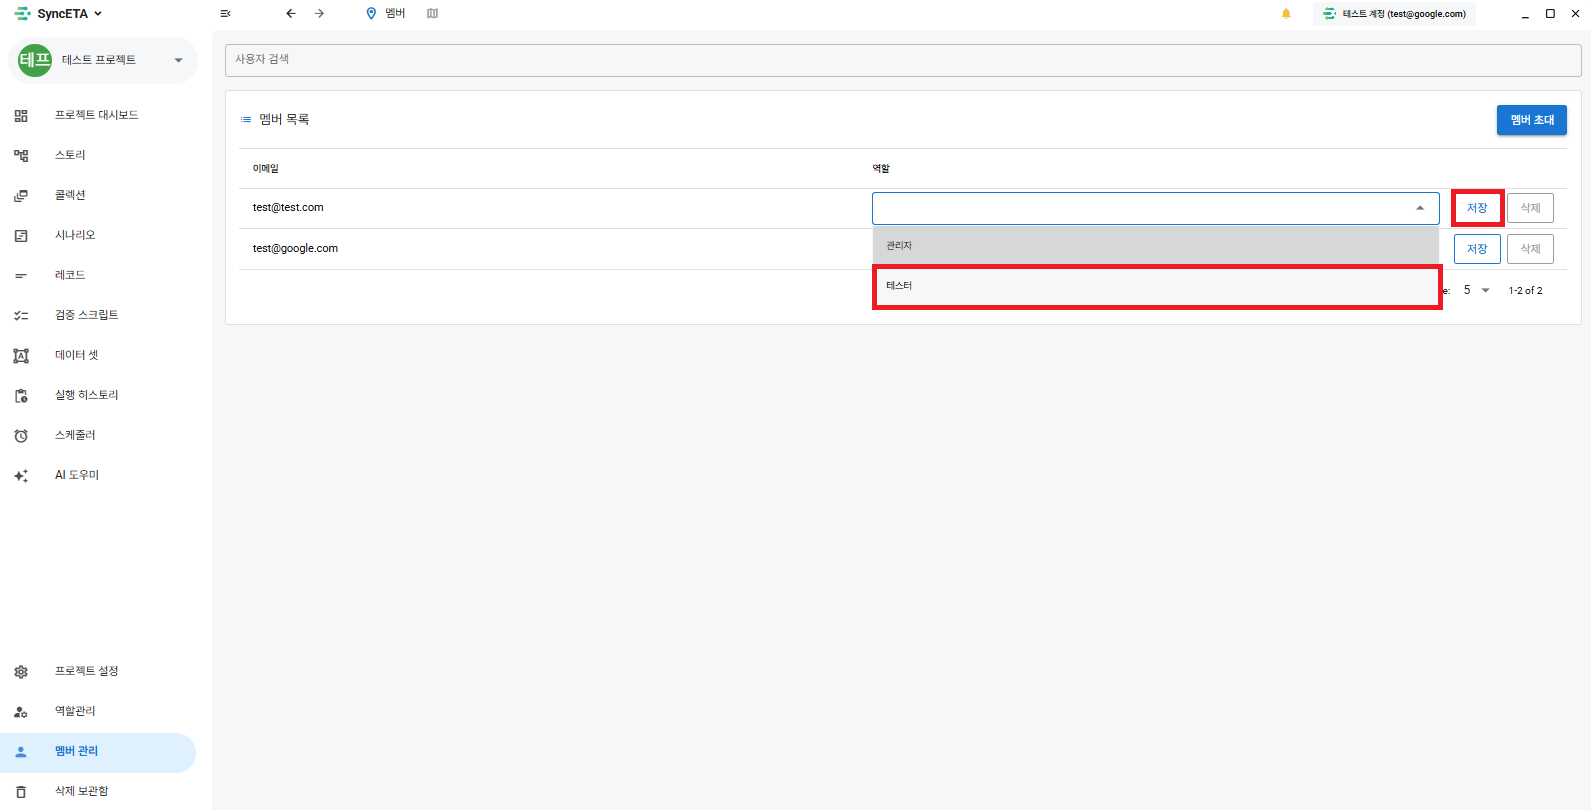Click the notification bell icon

(1286, 14)
